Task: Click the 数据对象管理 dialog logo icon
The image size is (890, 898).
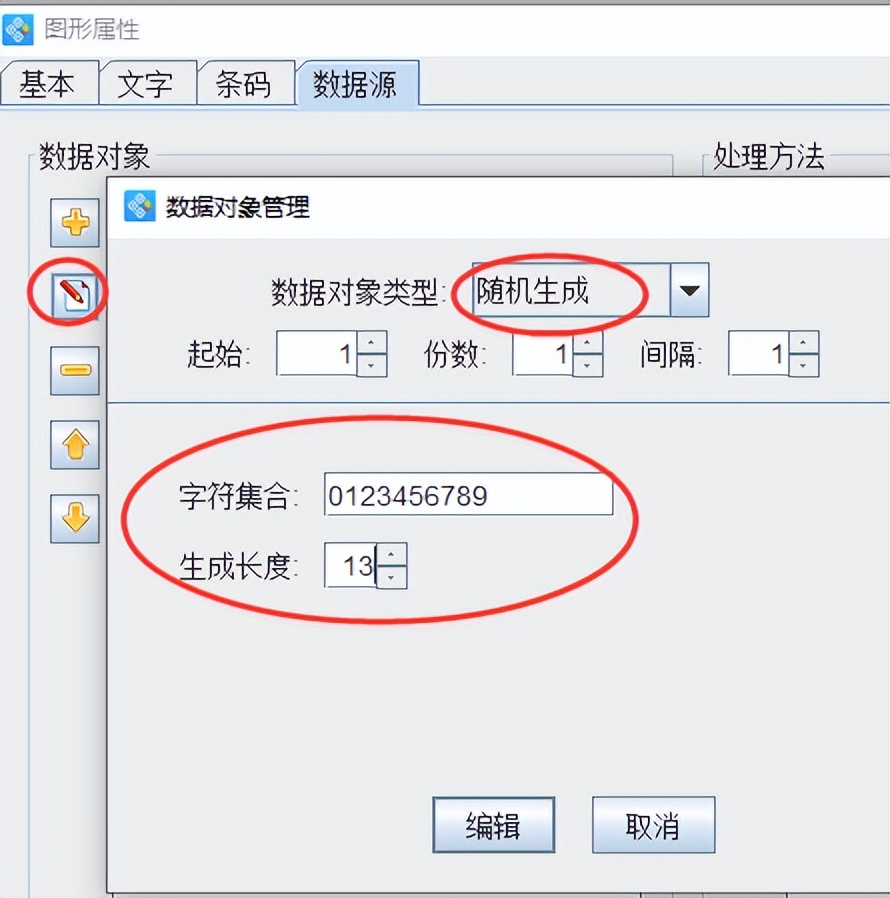Action: click(140, 206)
